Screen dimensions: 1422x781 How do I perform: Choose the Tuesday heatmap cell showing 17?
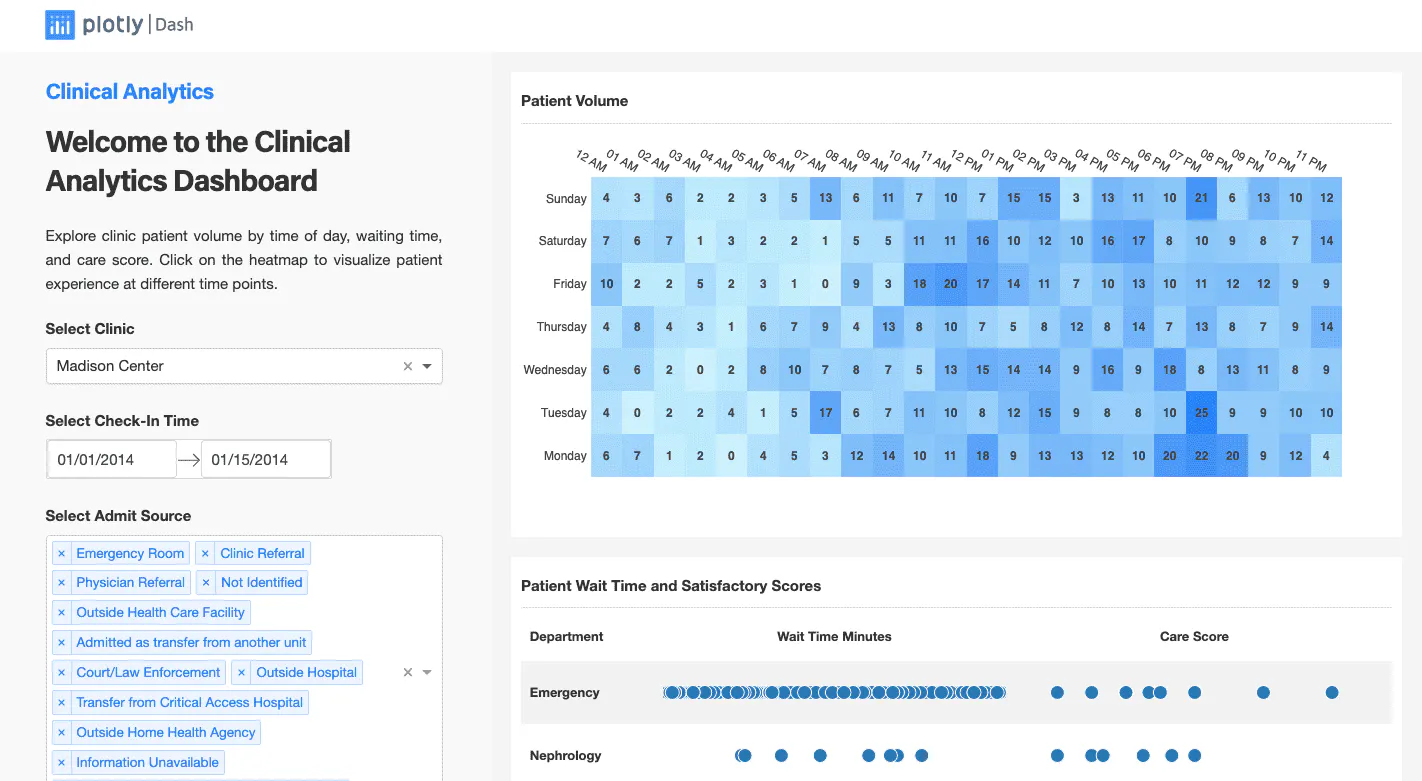(x=825, y=413)
